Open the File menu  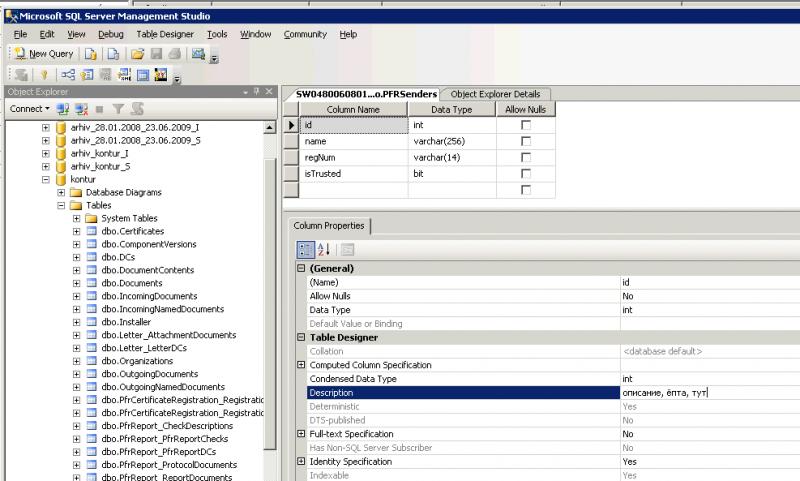tap(20, 34)
